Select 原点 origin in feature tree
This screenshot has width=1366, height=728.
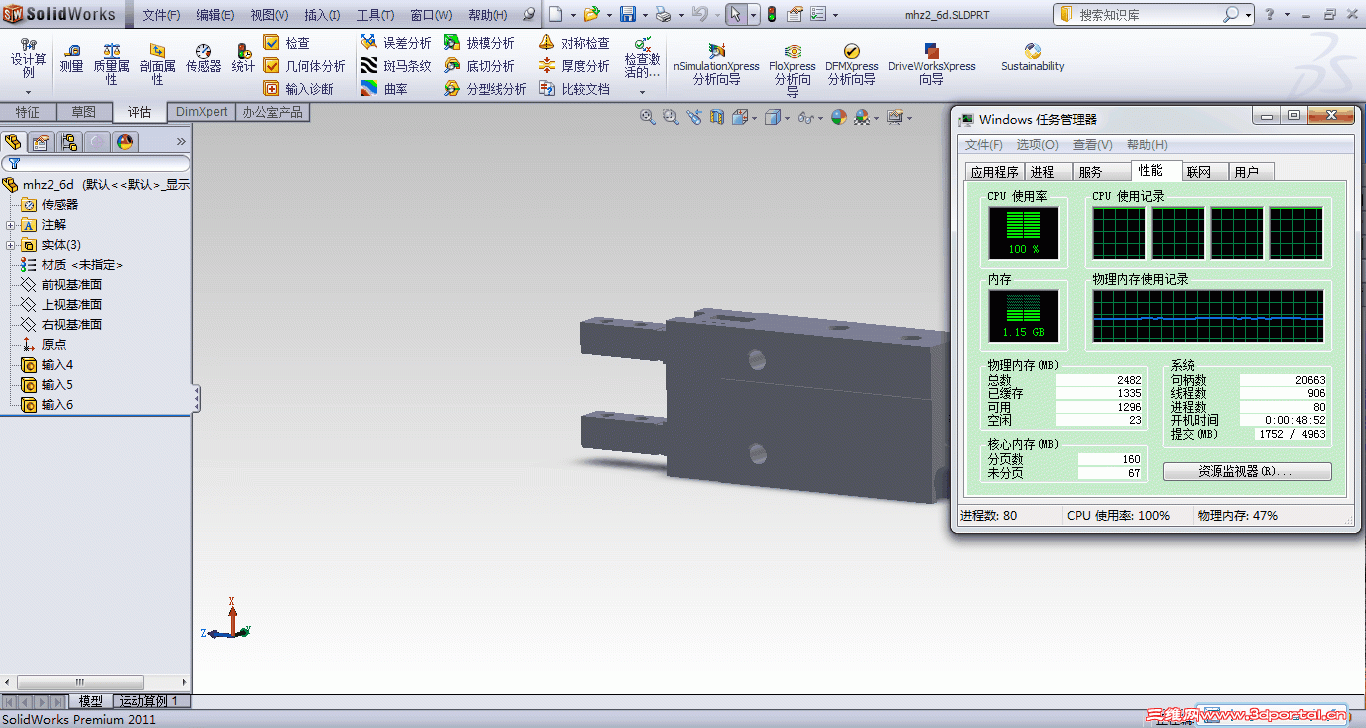coord(44,345)
